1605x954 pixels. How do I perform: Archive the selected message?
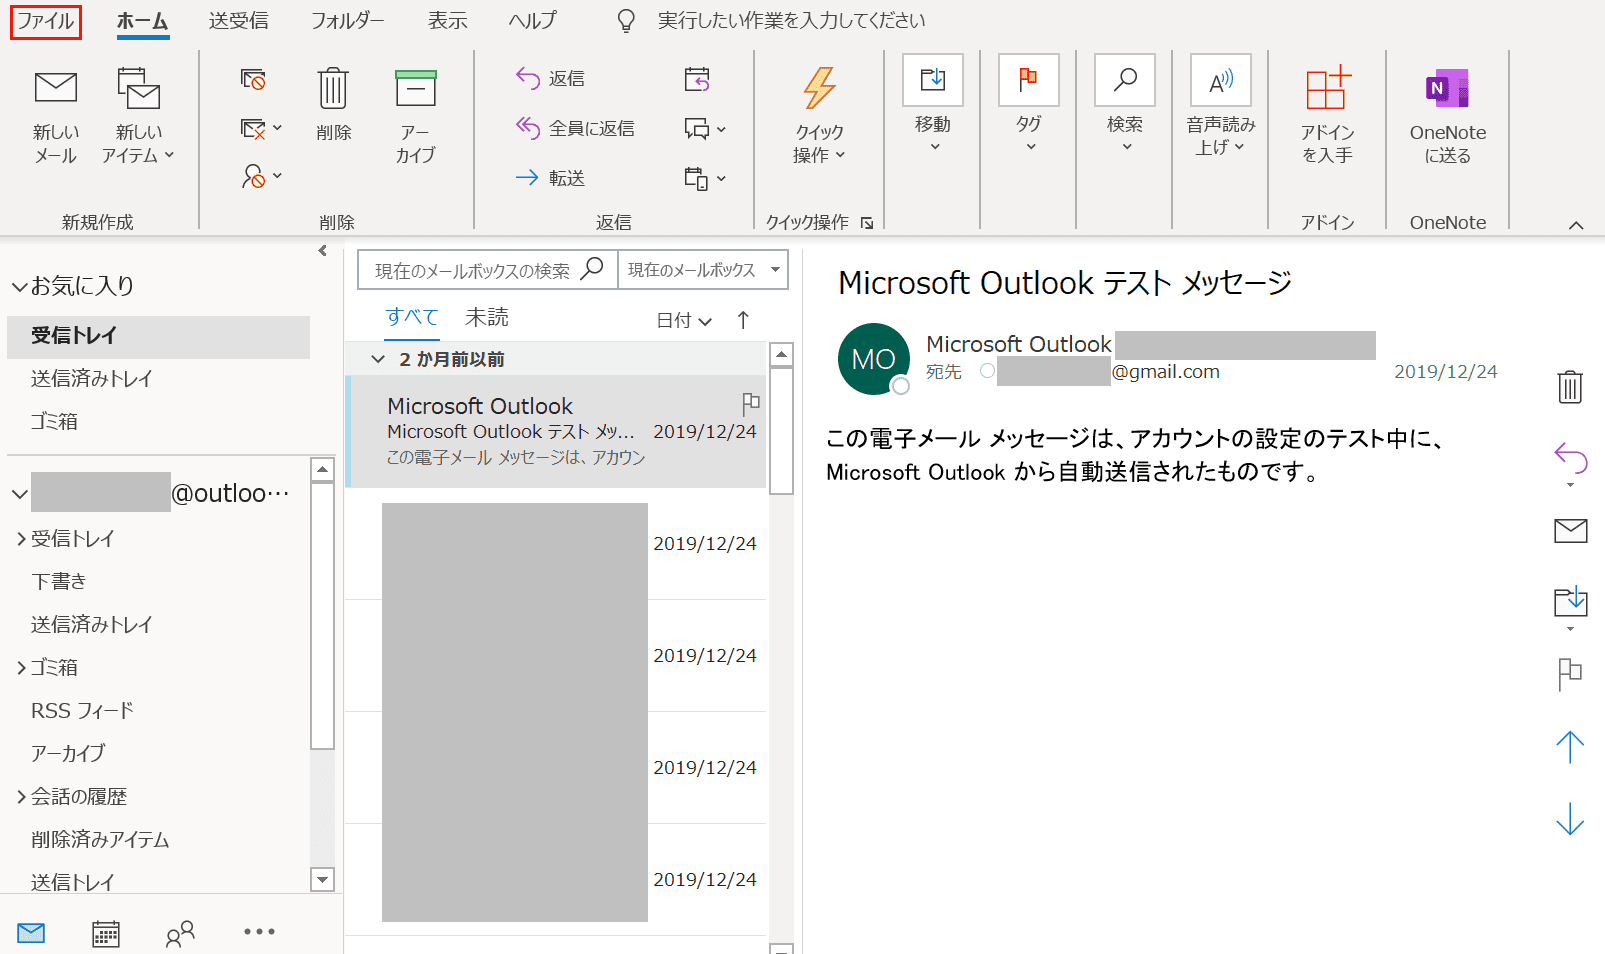415,115
